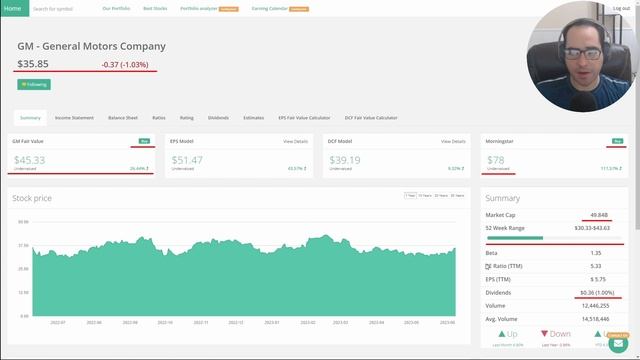Click the Beta value 1.35
This screenshot has width=640, height=360.
point(596,253)
